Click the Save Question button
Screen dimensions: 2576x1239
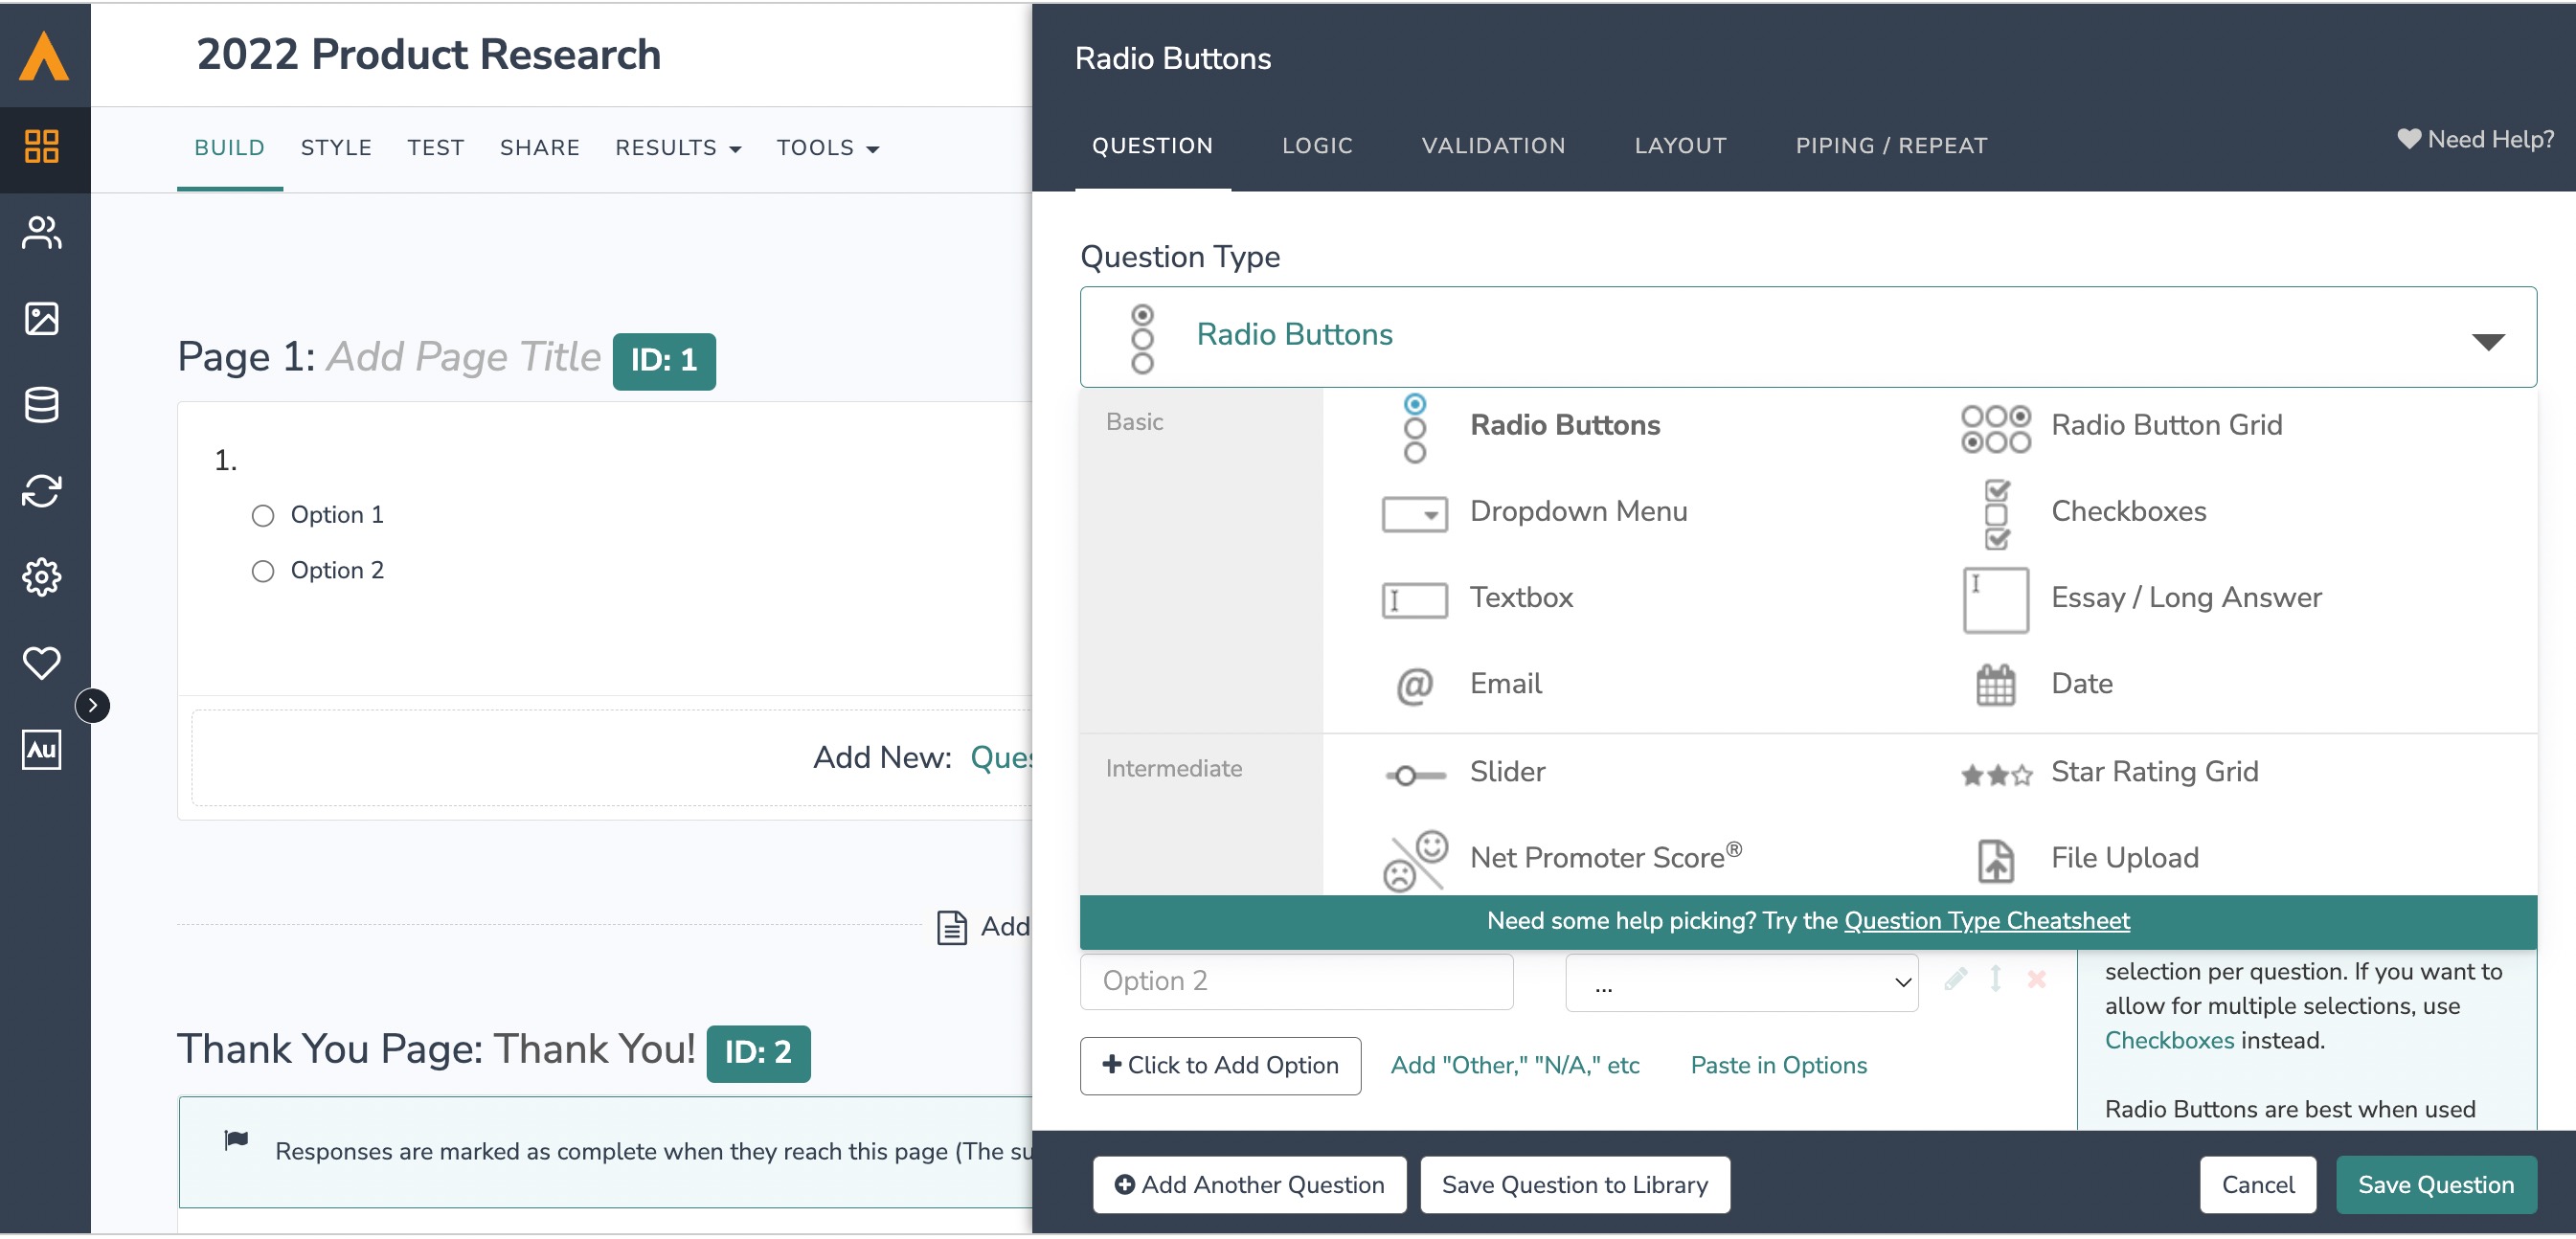(x=2435, y=1186)
